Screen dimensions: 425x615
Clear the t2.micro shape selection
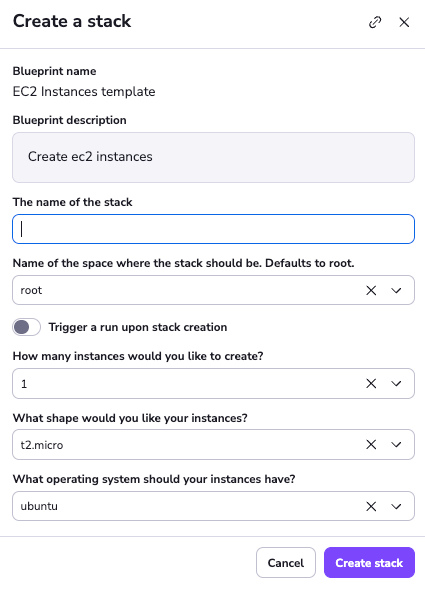[371, 444]
